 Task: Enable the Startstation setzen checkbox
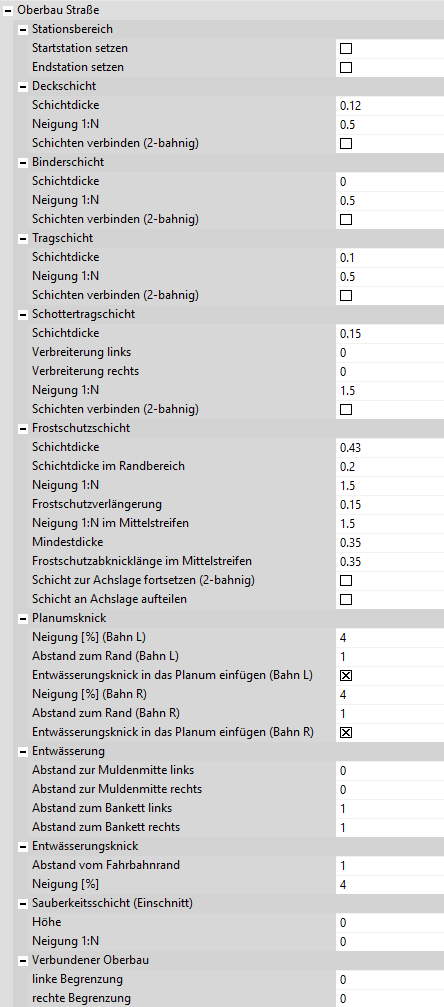pyautogui.click(x=346, y=48)
